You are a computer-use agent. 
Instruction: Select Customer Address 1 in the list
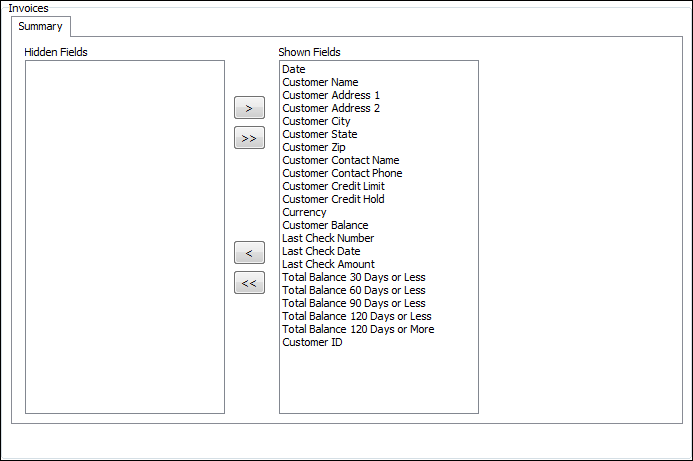(331, 95)
